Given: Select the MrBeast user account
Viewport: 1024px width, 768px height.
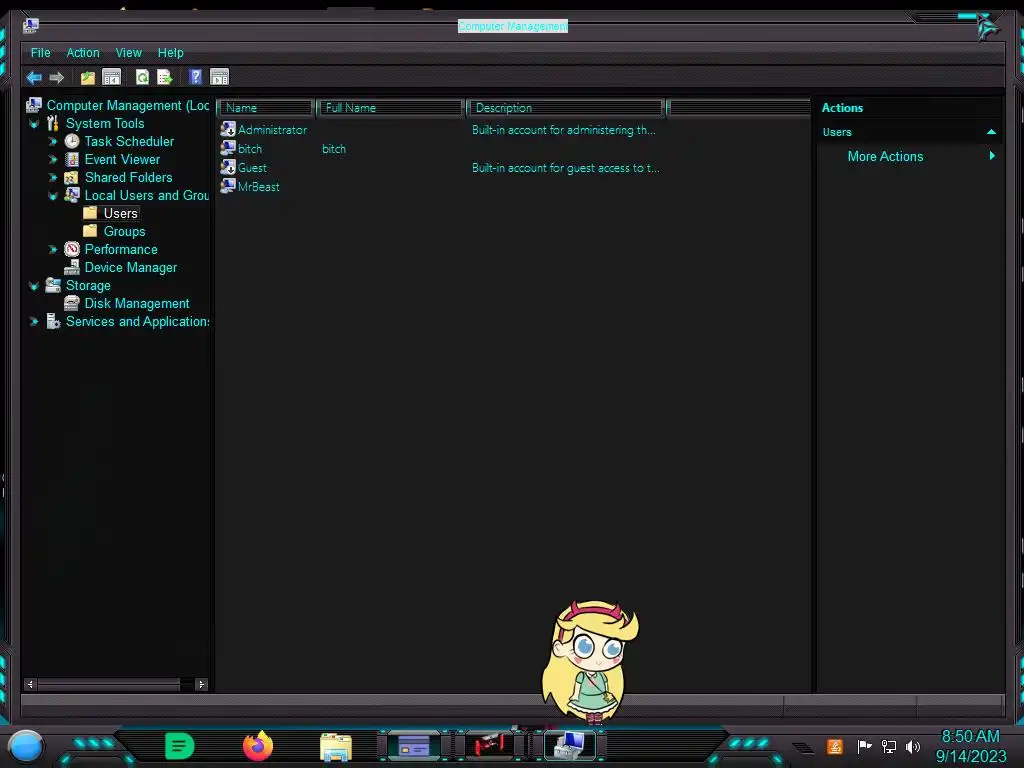Looking at the screenshot, I should pos(258,187).
